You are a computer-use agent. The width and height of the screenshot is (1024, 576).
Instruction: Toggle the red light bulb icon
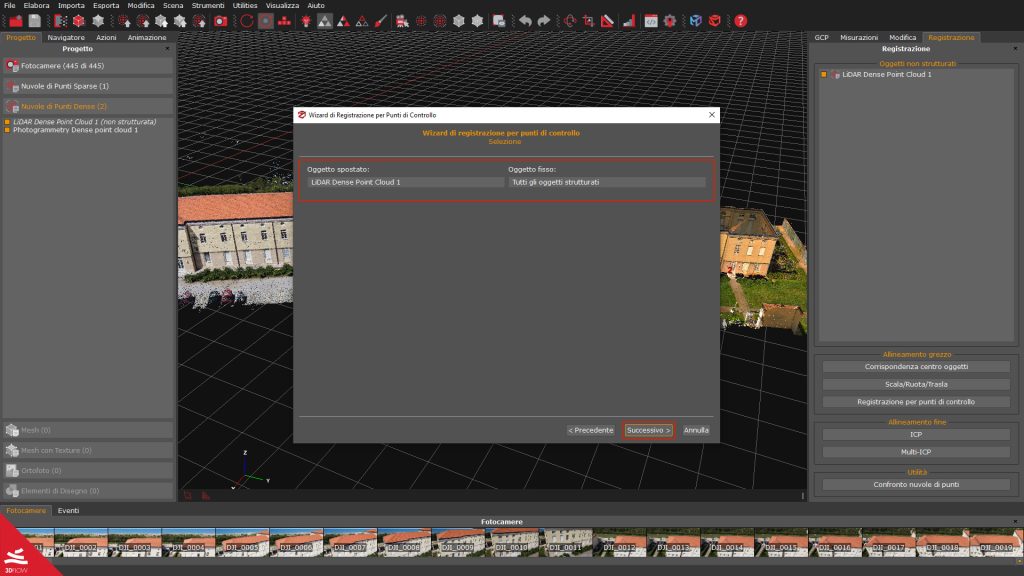pyautogui.click(x=306, y=21)
